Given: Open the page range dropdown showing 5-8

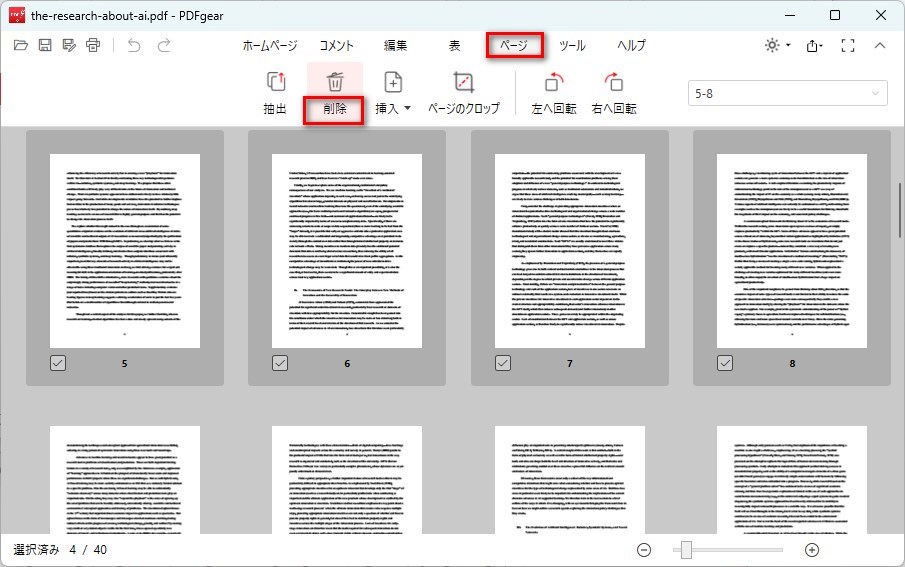Looking at the screenshot, I should tap(787, 94).
